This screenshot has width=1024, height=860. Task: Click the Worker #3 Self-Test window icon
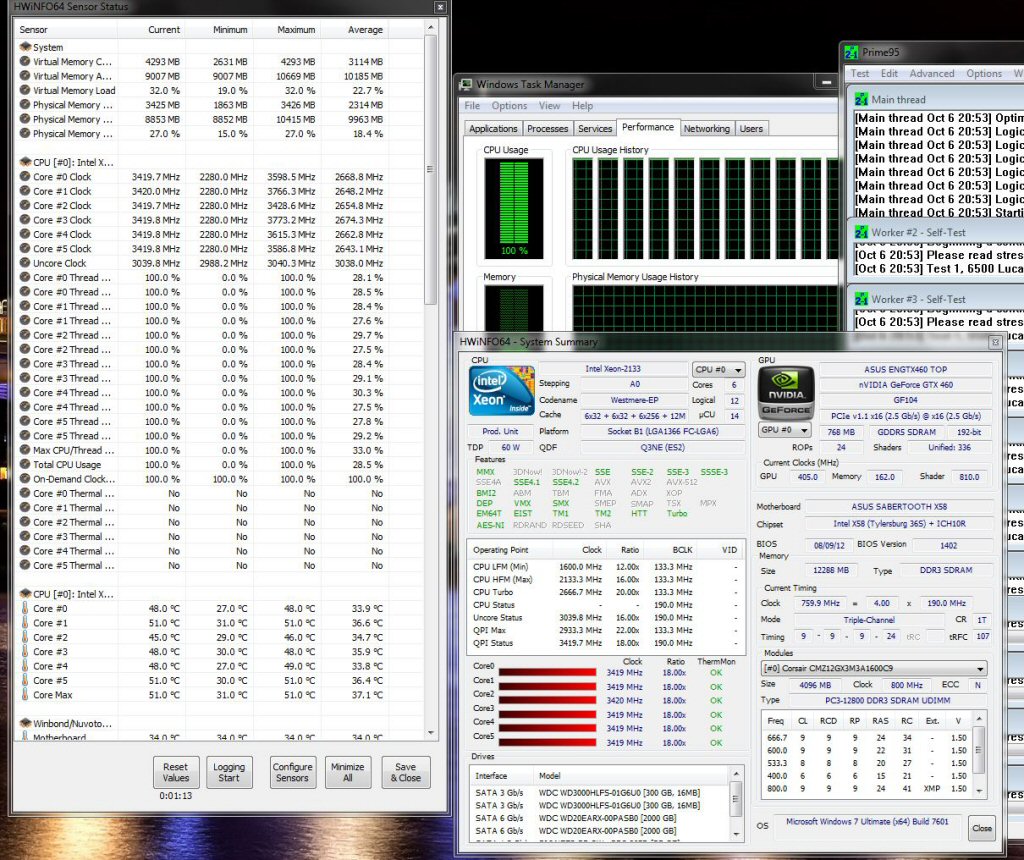861,299
